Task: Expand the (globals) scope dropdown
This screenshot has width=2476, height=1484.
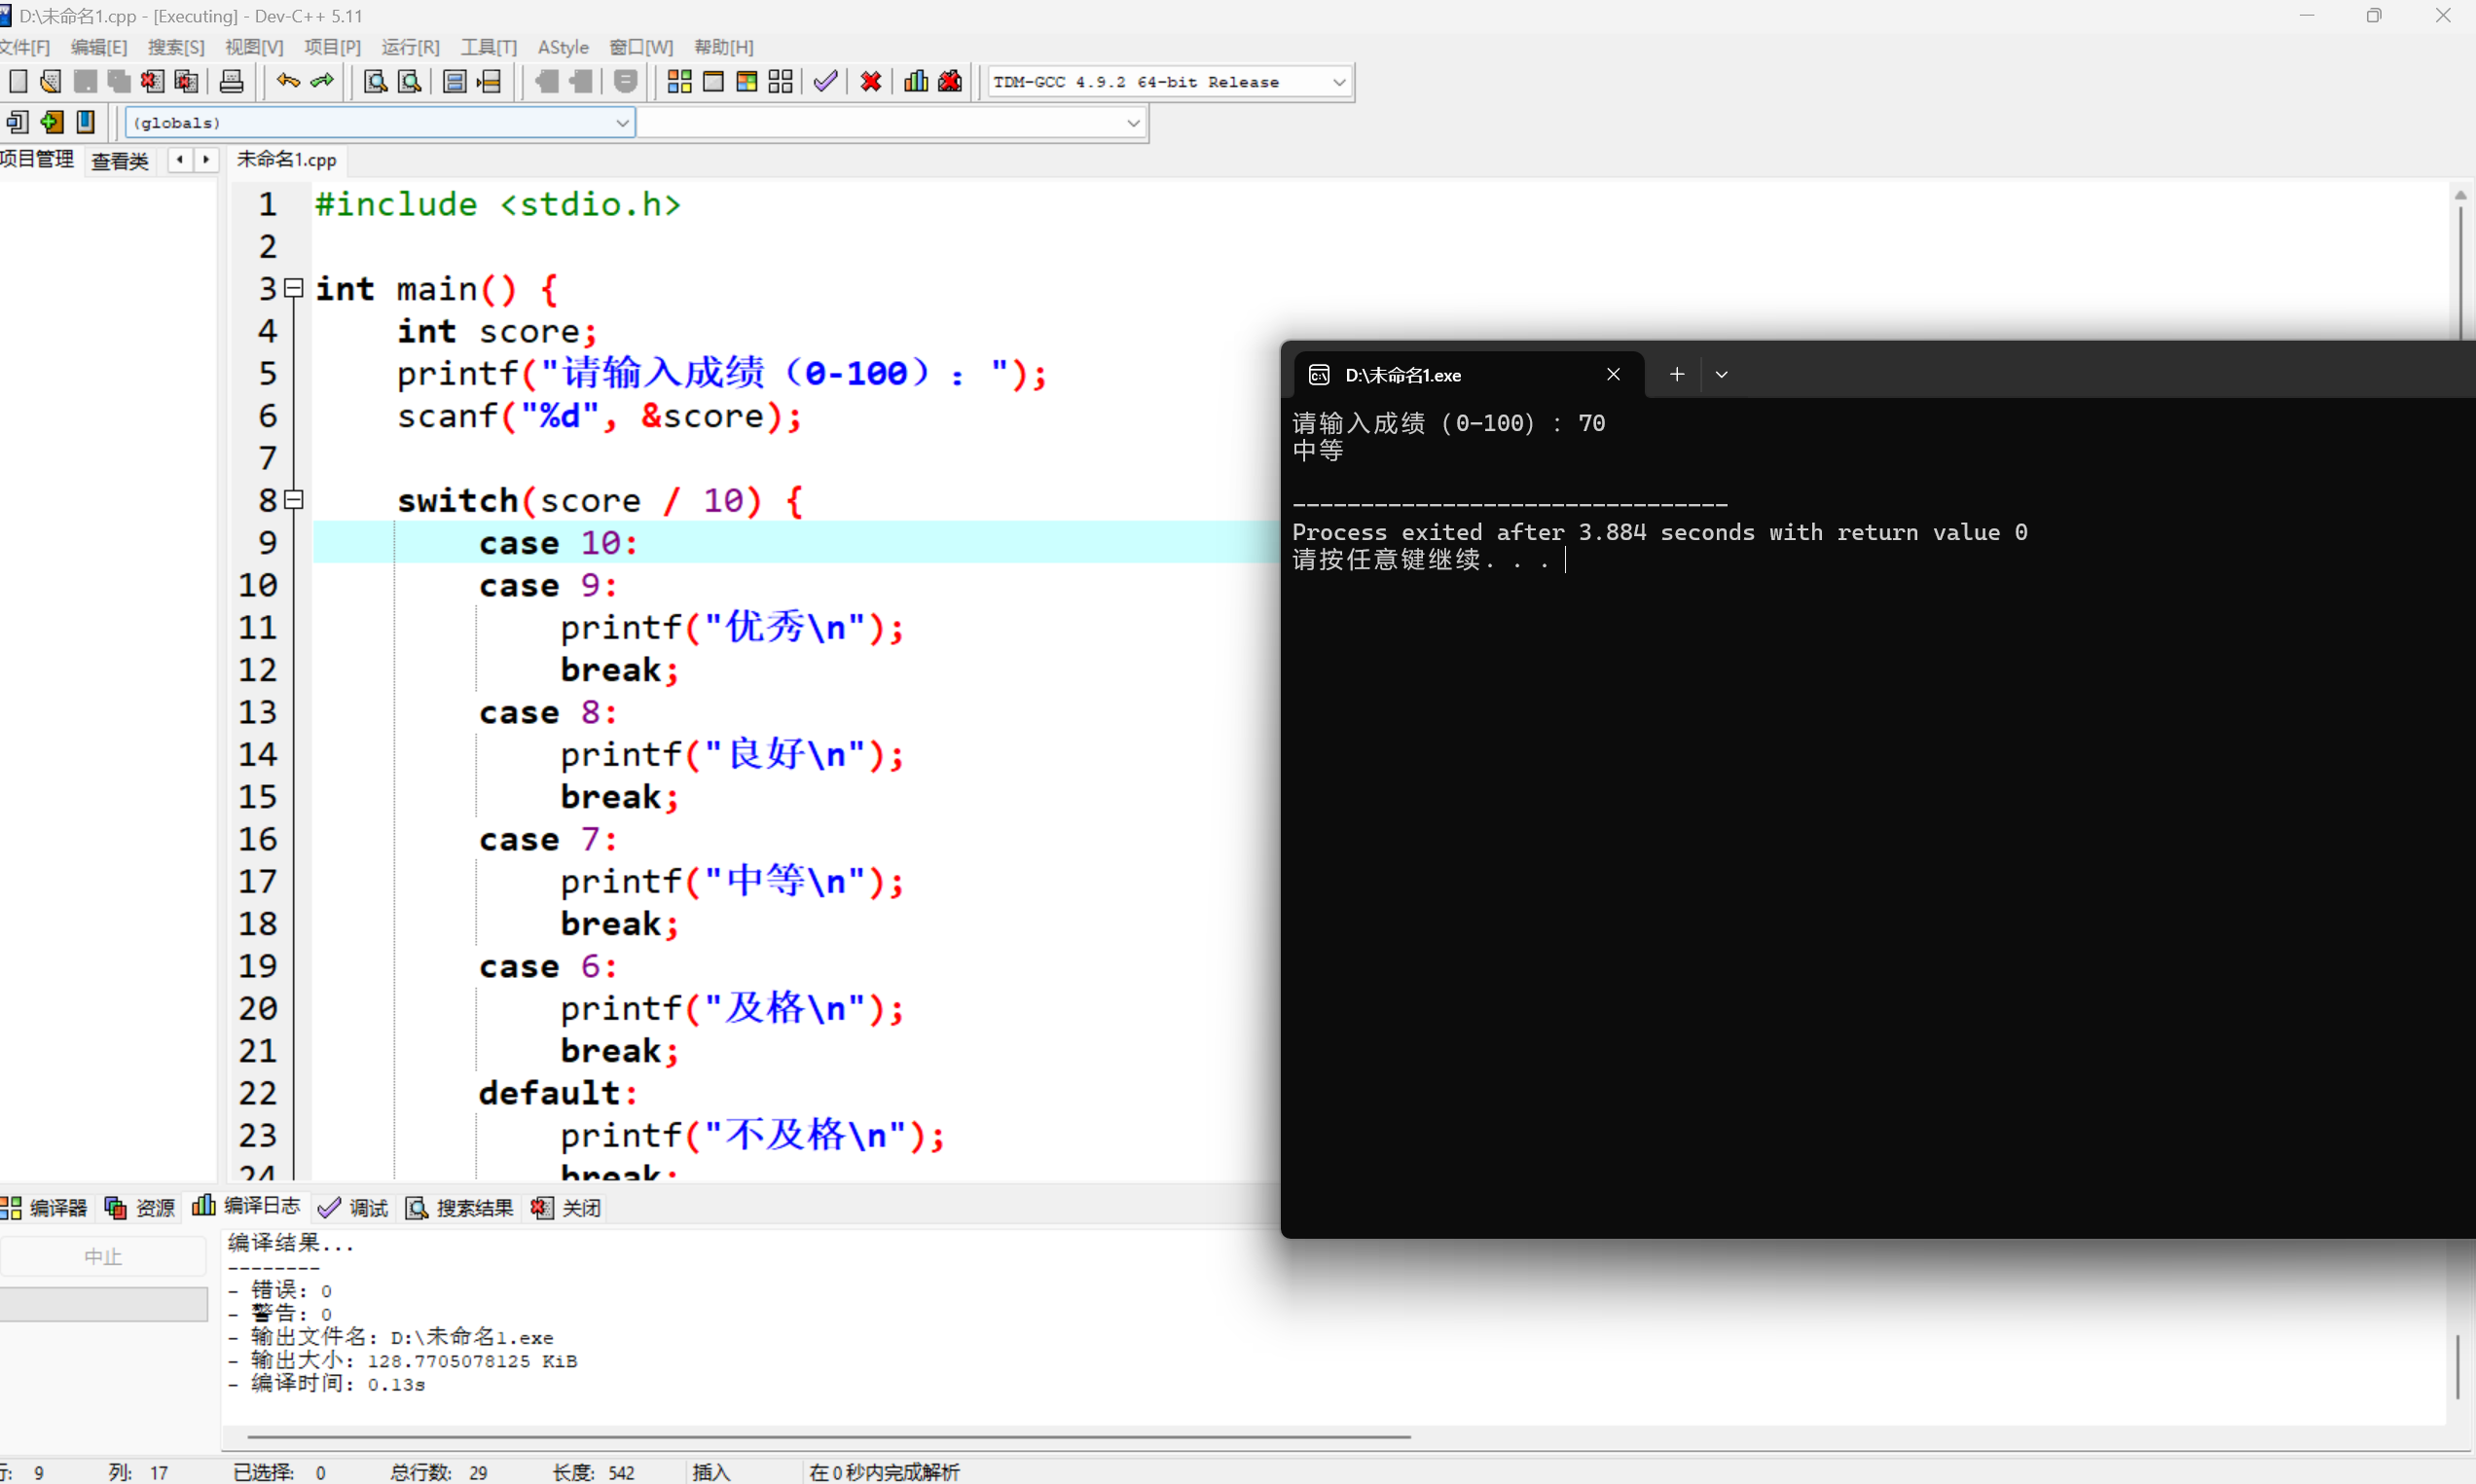Action: tap(622, 123)
